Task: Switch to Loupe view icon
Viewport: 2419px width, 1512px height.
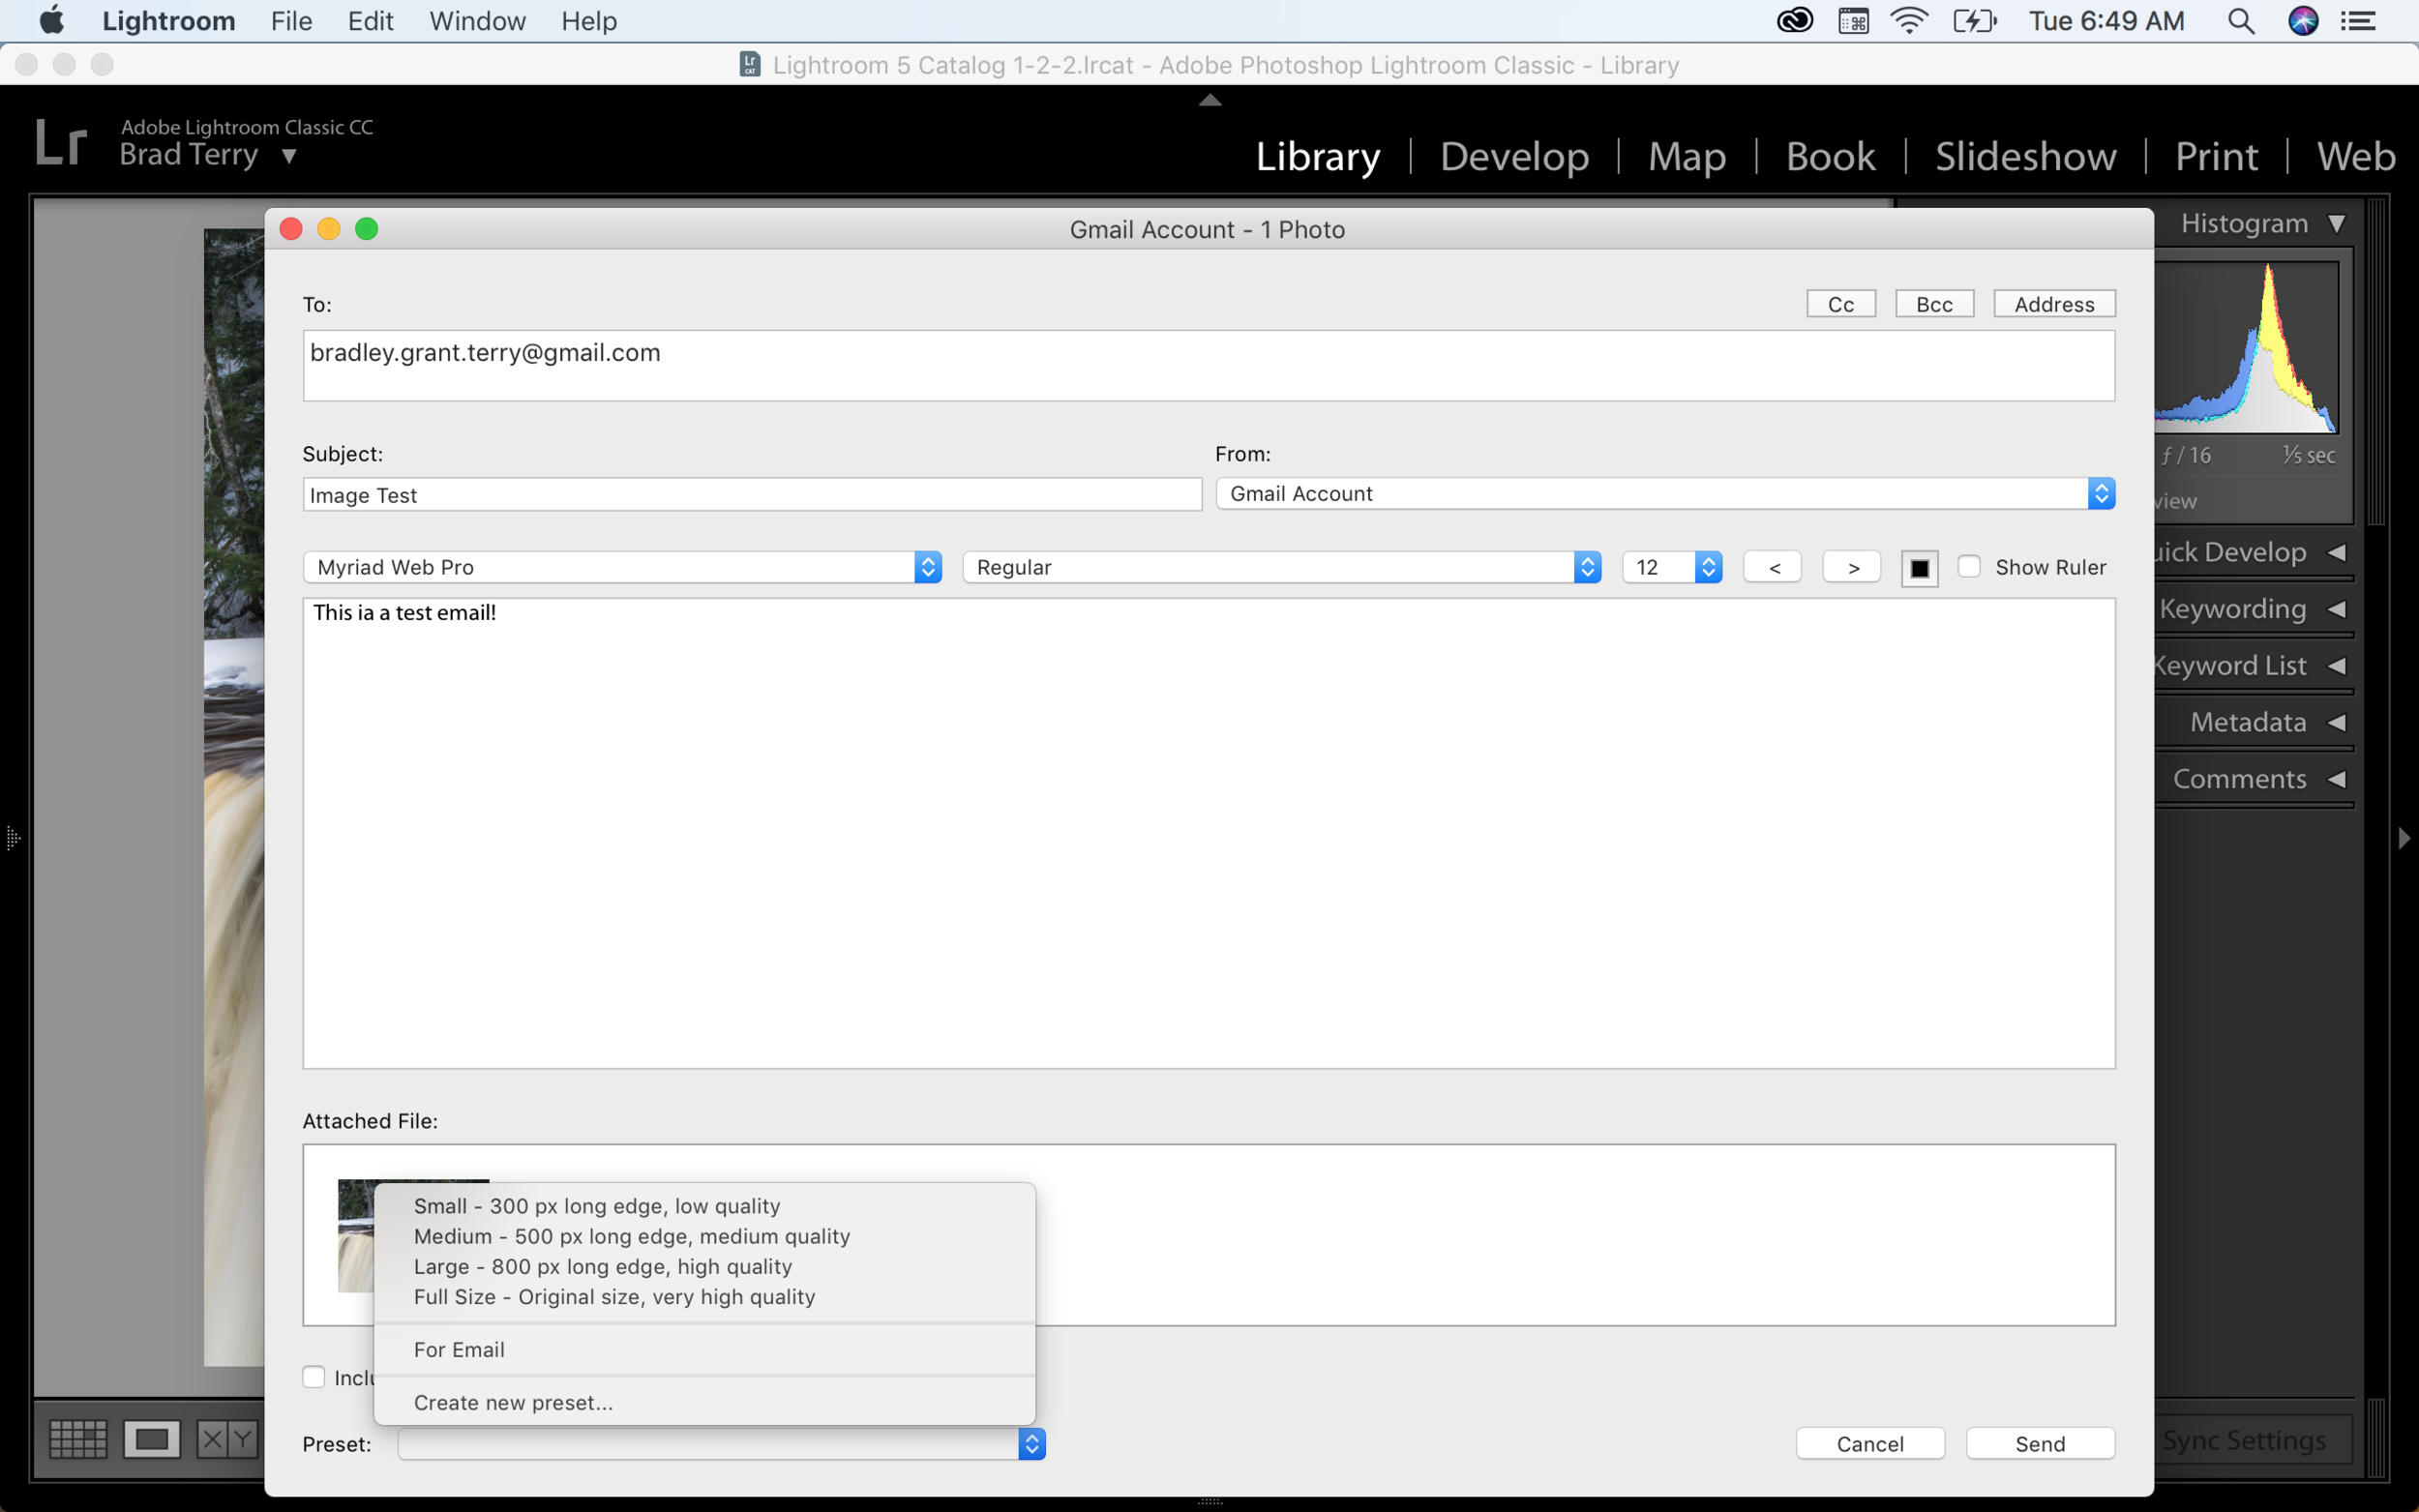Action: pyautogui.click(x=152, y=1439)
